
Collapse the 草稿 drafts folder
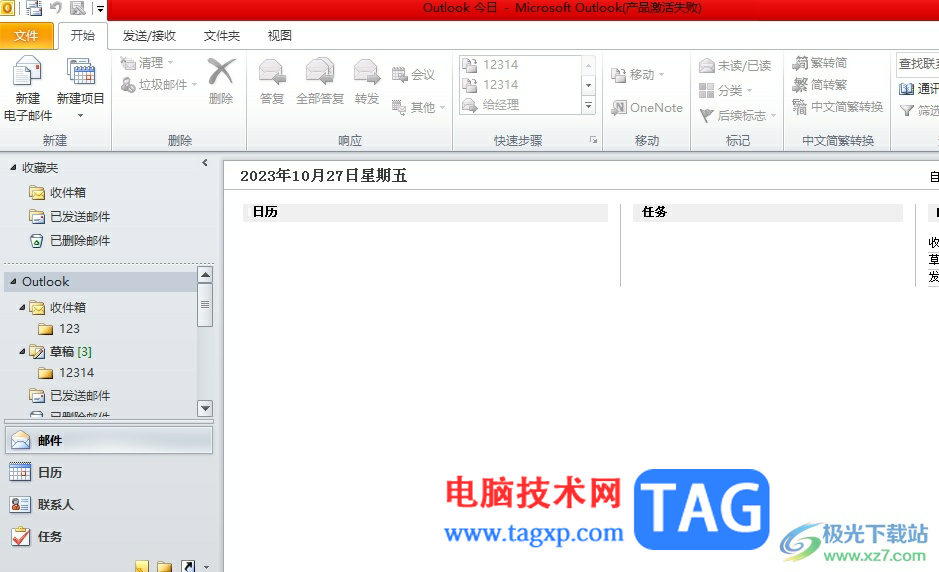pyautogui.click(x=22, y=352)
